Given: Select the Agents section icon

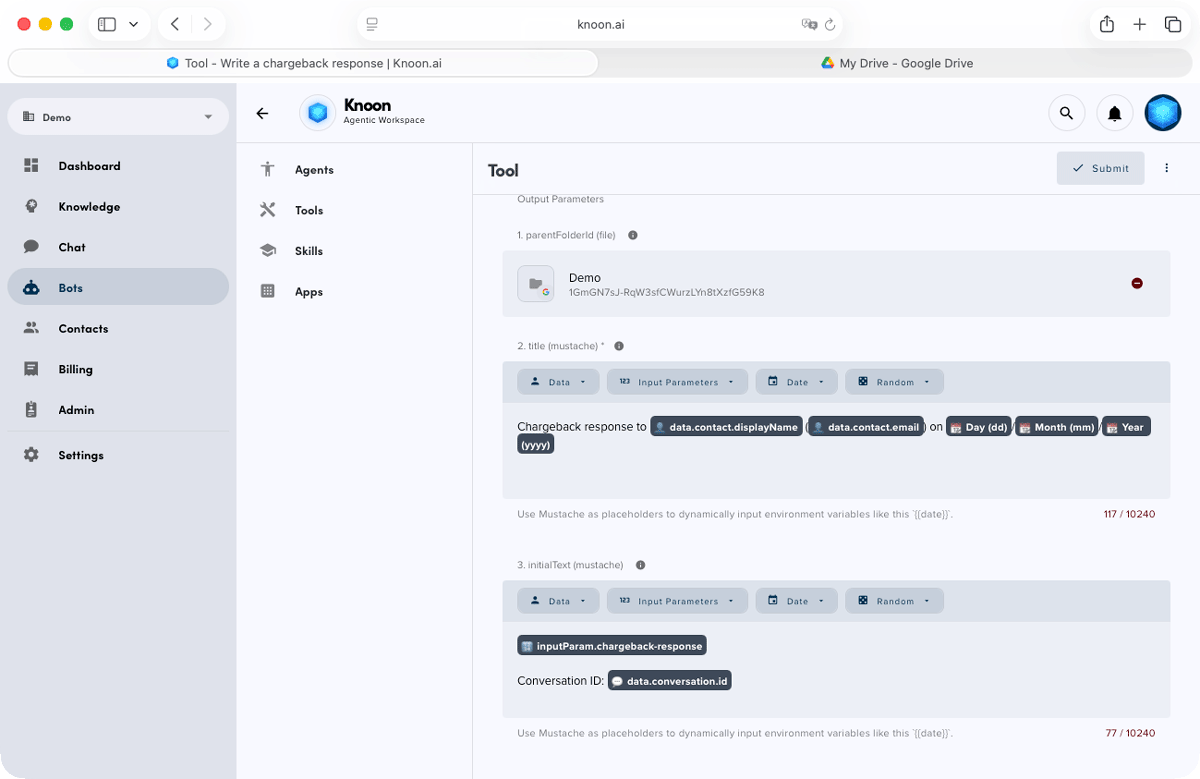Looking at the screenshot, I should tap(267, 169).
